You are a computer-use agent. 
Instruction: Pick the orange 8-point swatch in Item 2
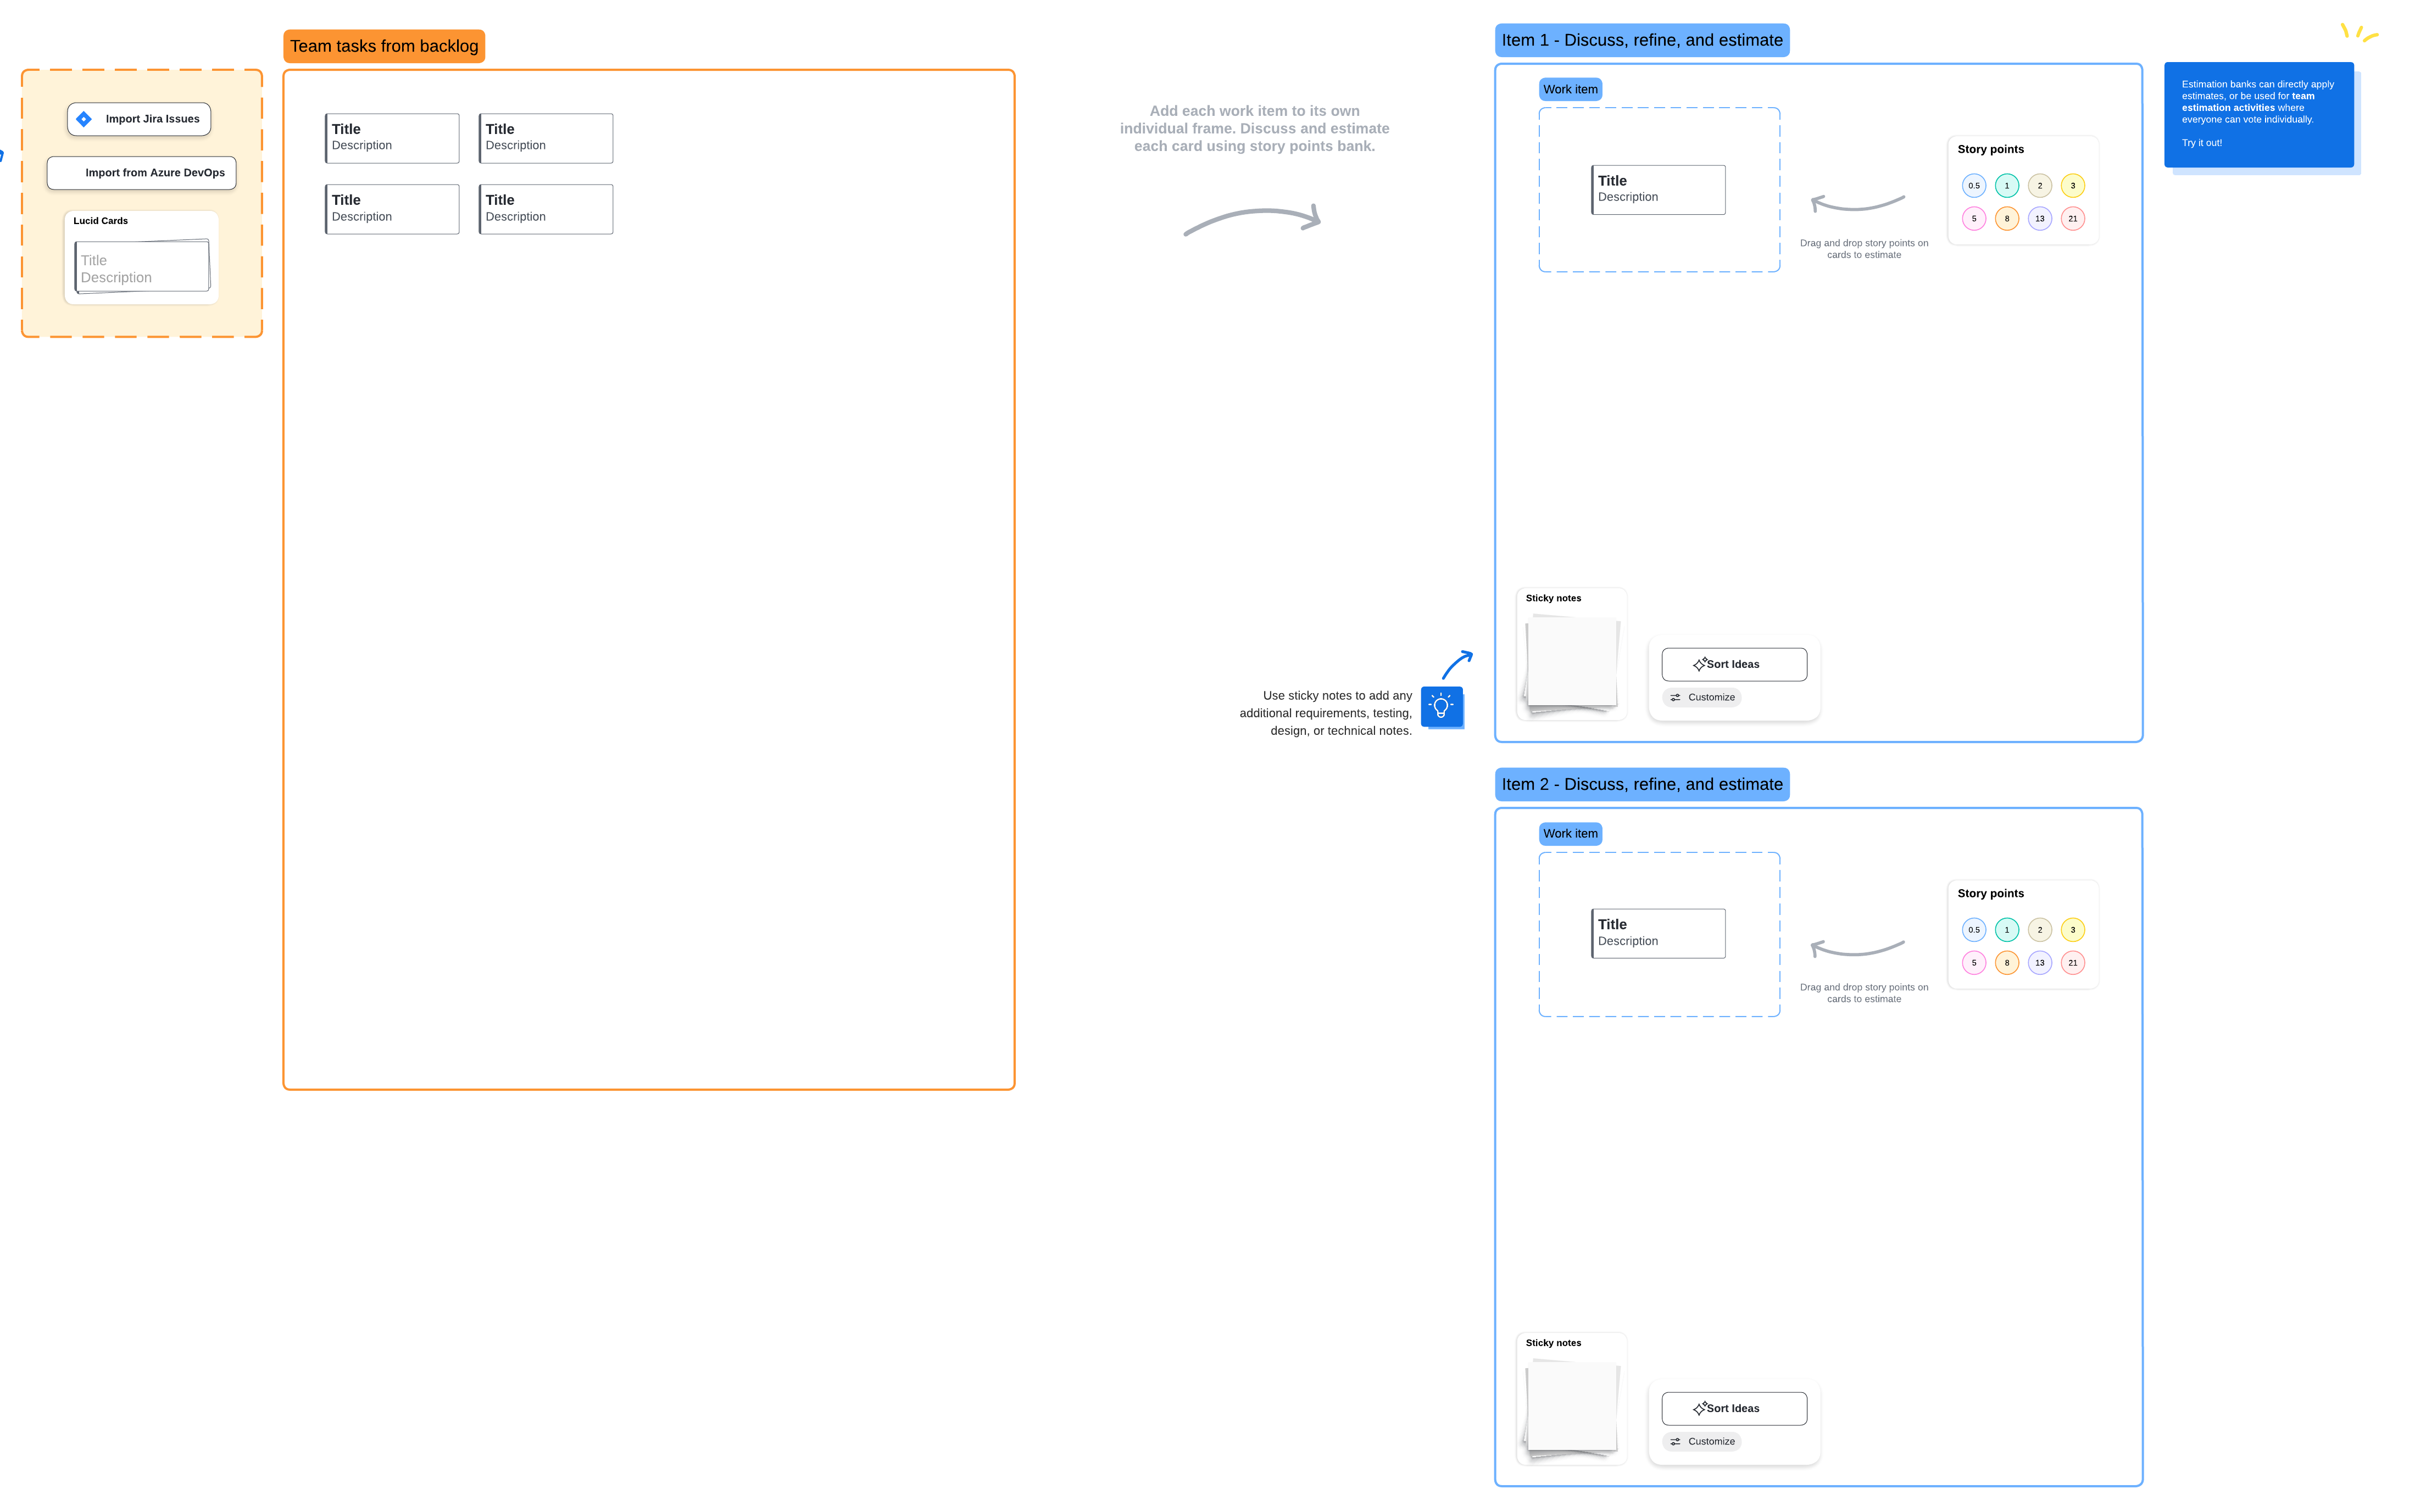click(x=2006, y=963)
